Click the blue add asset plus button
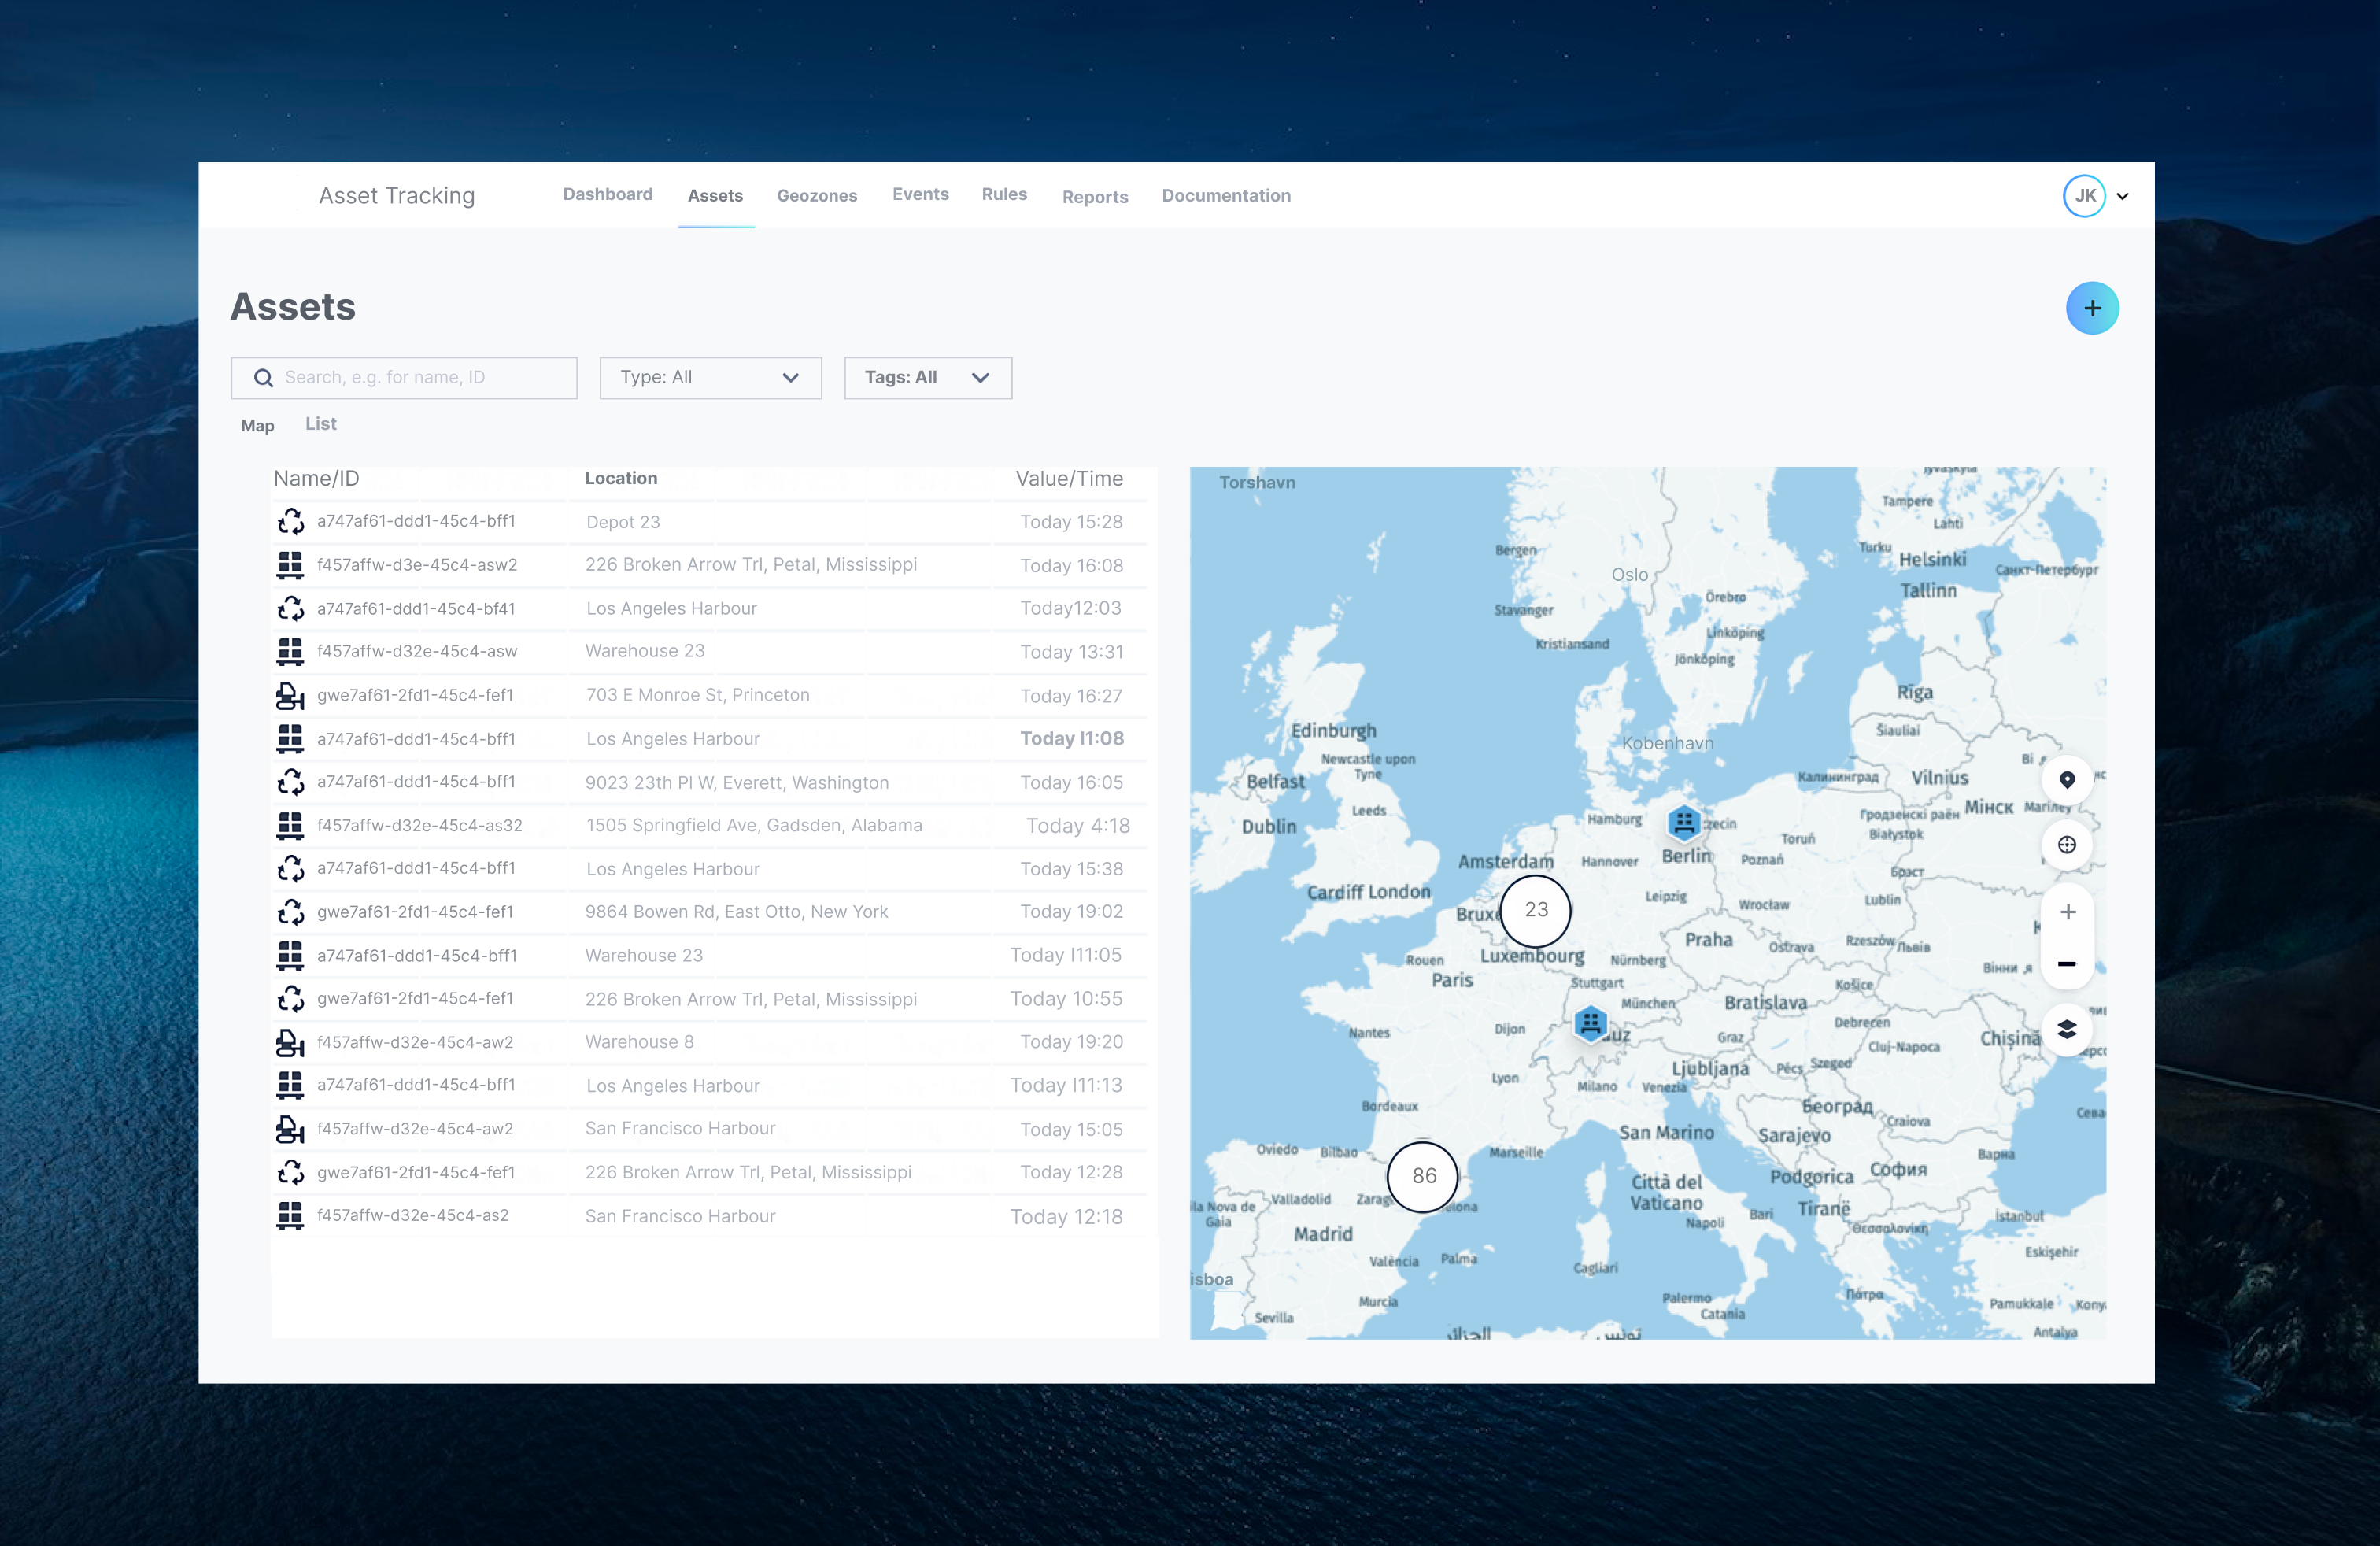2380x1546 pixels. (2091, 308)
